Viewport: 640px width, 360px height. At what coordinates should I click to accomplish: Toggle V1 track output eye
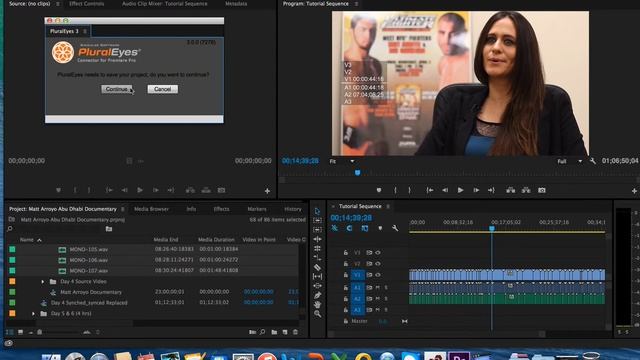point(378,275)
